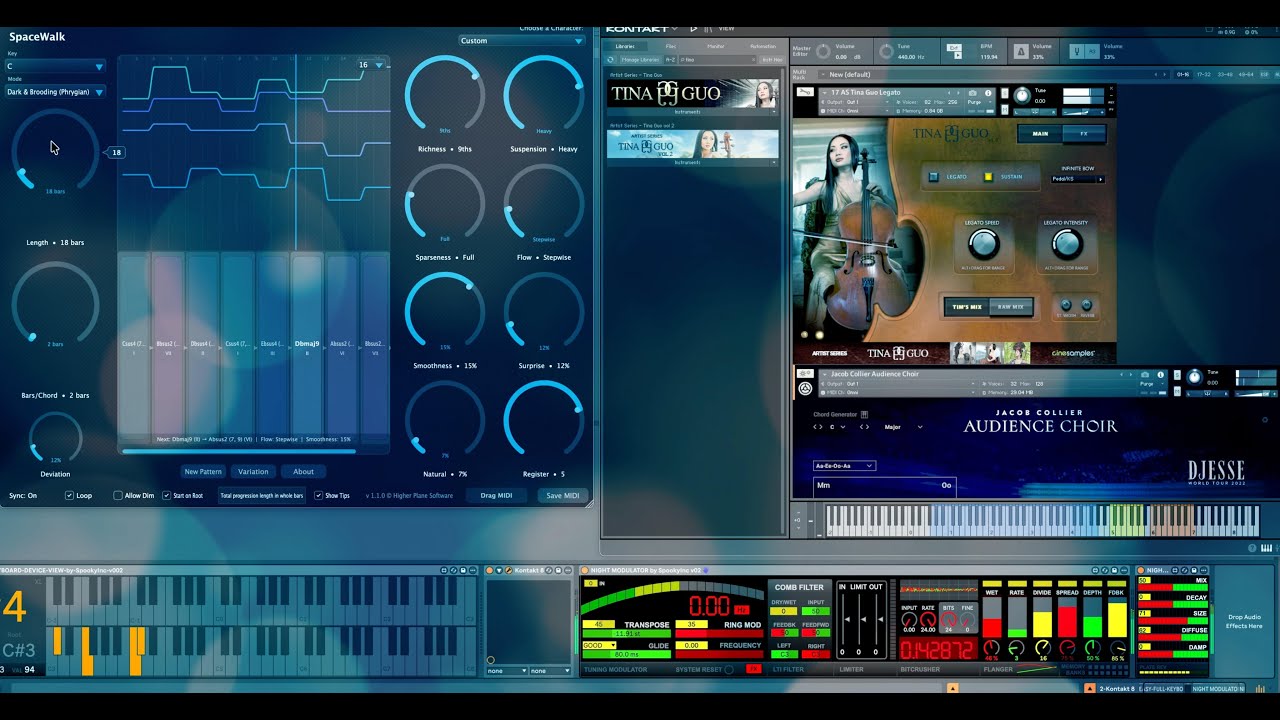Viewport: 1280px width, 720px height.
Task: Adjust the Master Editor Volume knob
Action: (823, 51)
